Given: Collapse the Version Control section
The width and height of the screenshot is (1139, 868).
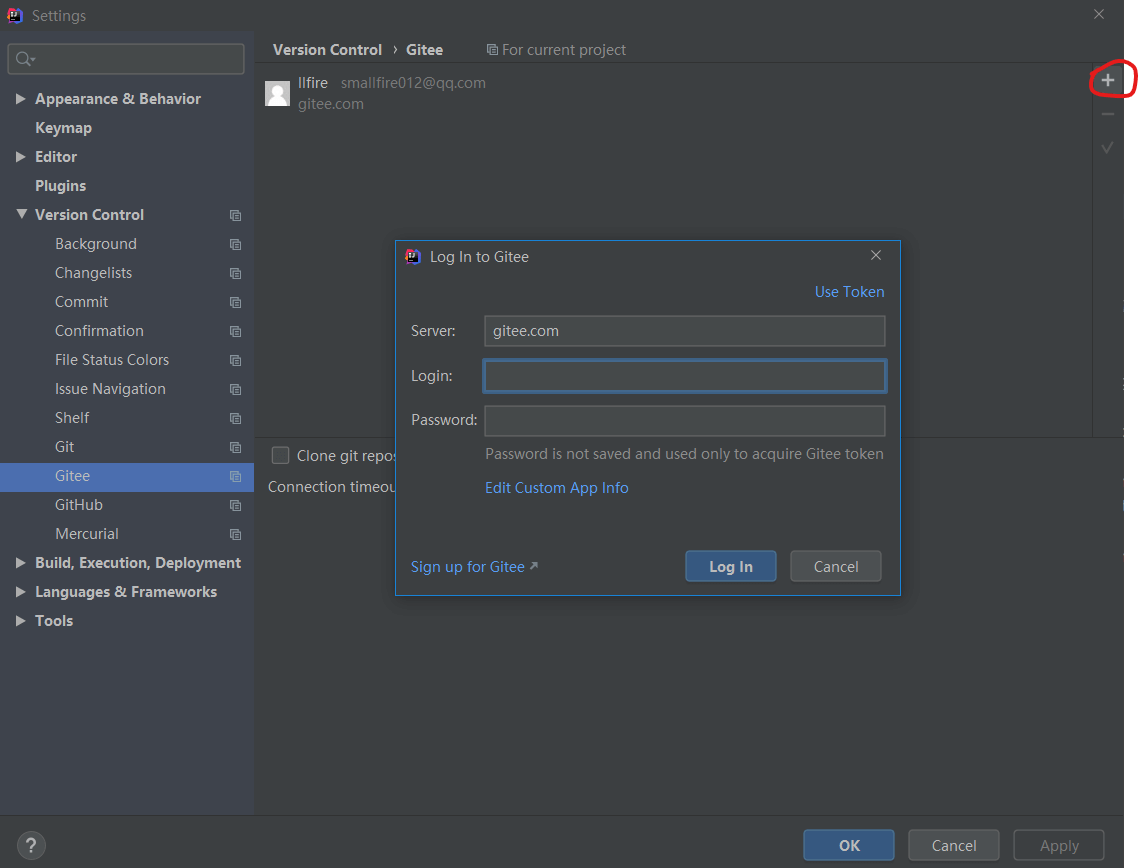Looking at the screenshot, I should [x=21, y=215].
